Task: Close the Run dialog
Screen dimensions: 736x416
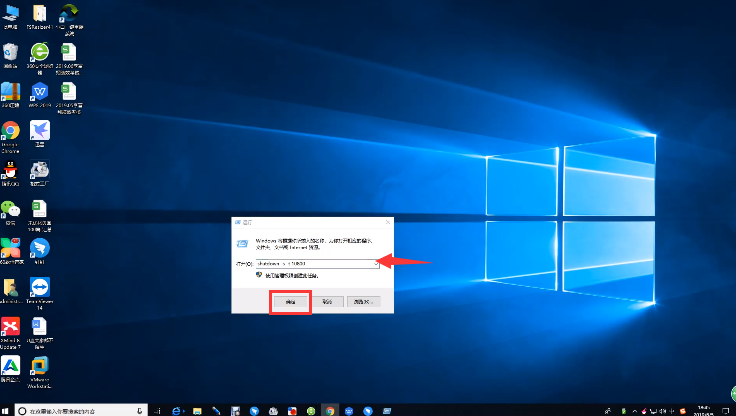Action: point(388,222)
